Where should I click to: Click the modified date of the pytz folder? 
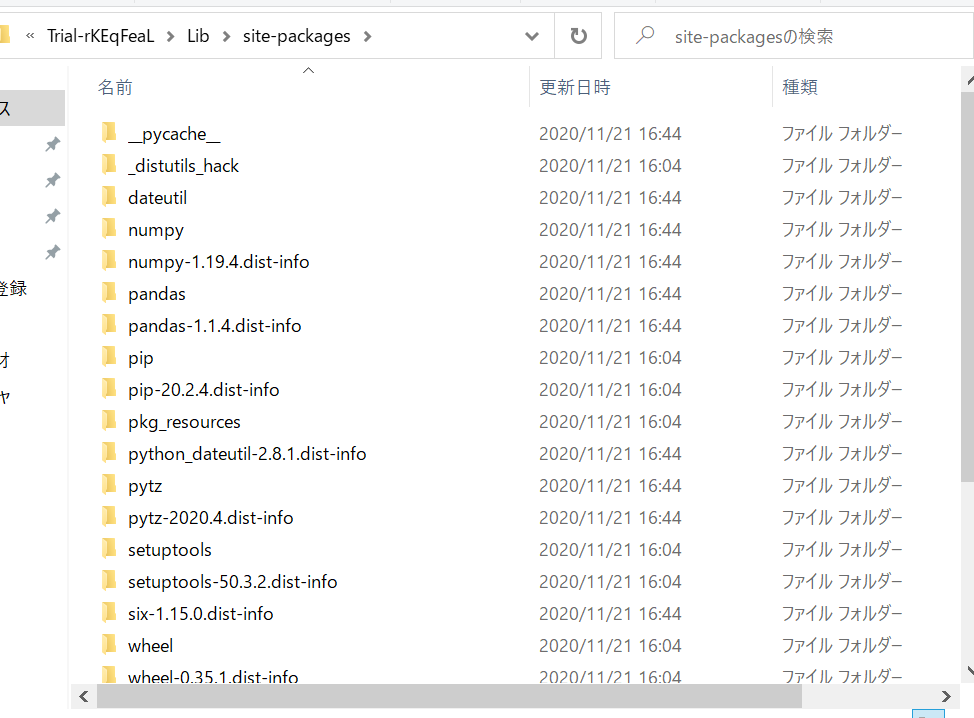pos(610,486)
